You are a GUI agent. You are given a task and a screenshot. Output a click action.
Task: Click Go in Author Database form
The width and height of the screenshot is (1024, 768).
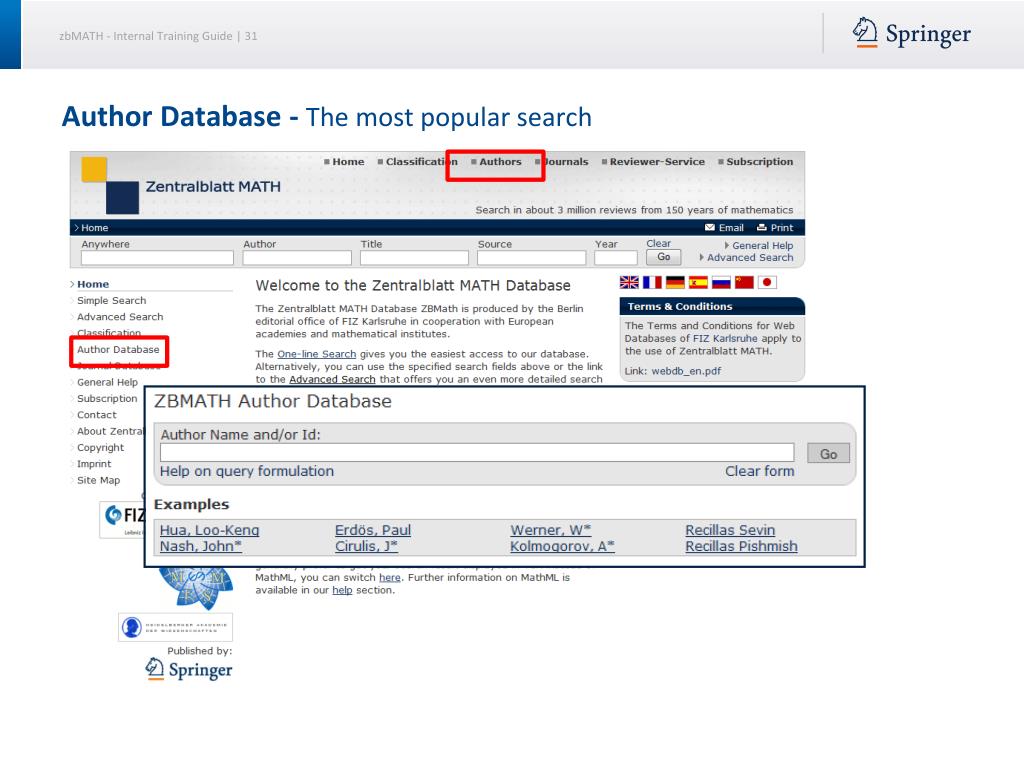click(829, 453)
